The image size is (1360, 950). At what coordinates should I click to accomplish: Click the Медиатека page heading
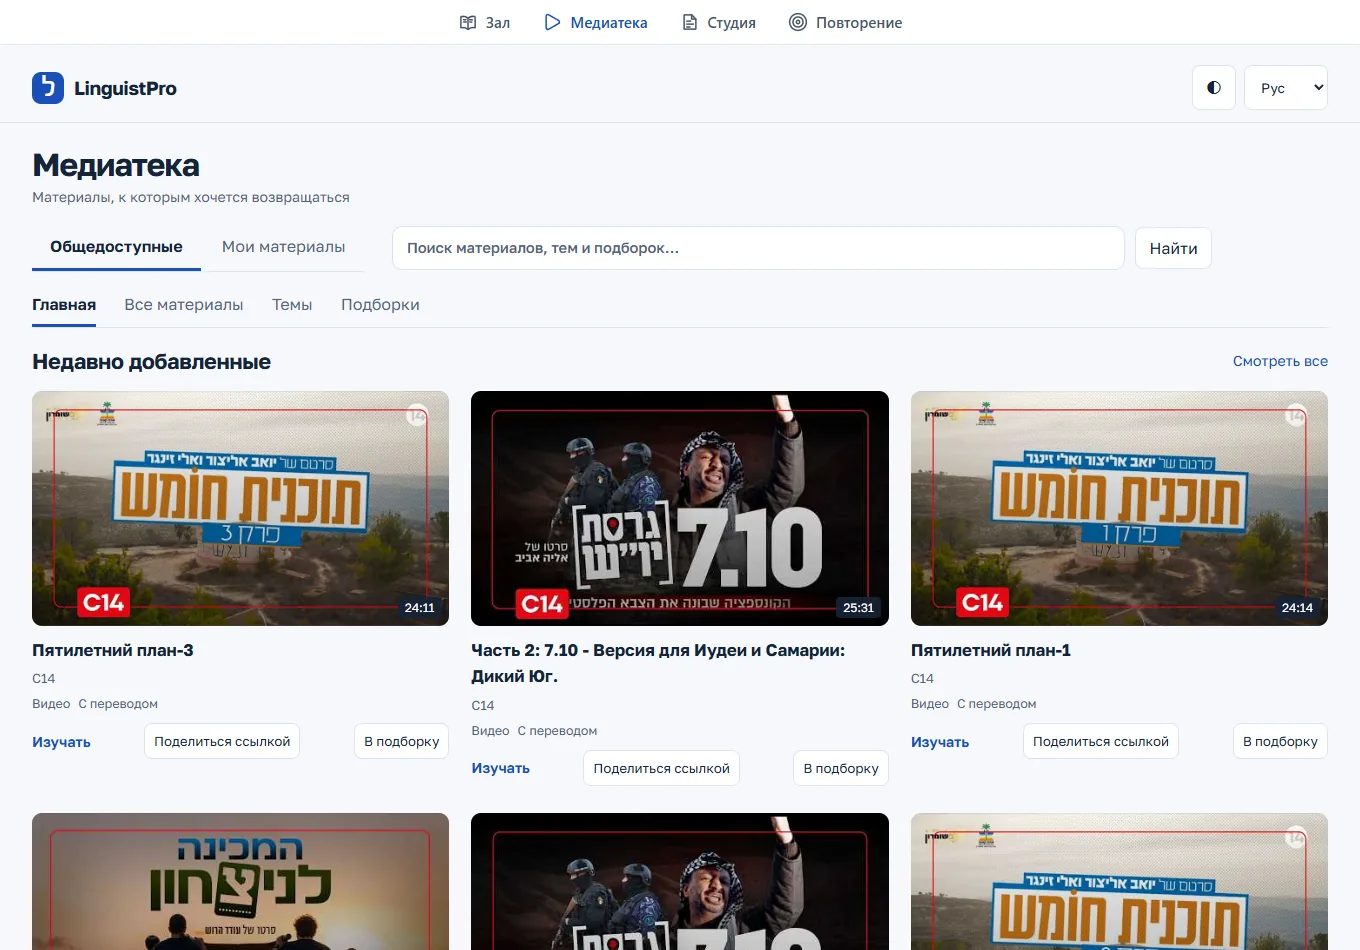pos(116,165)
